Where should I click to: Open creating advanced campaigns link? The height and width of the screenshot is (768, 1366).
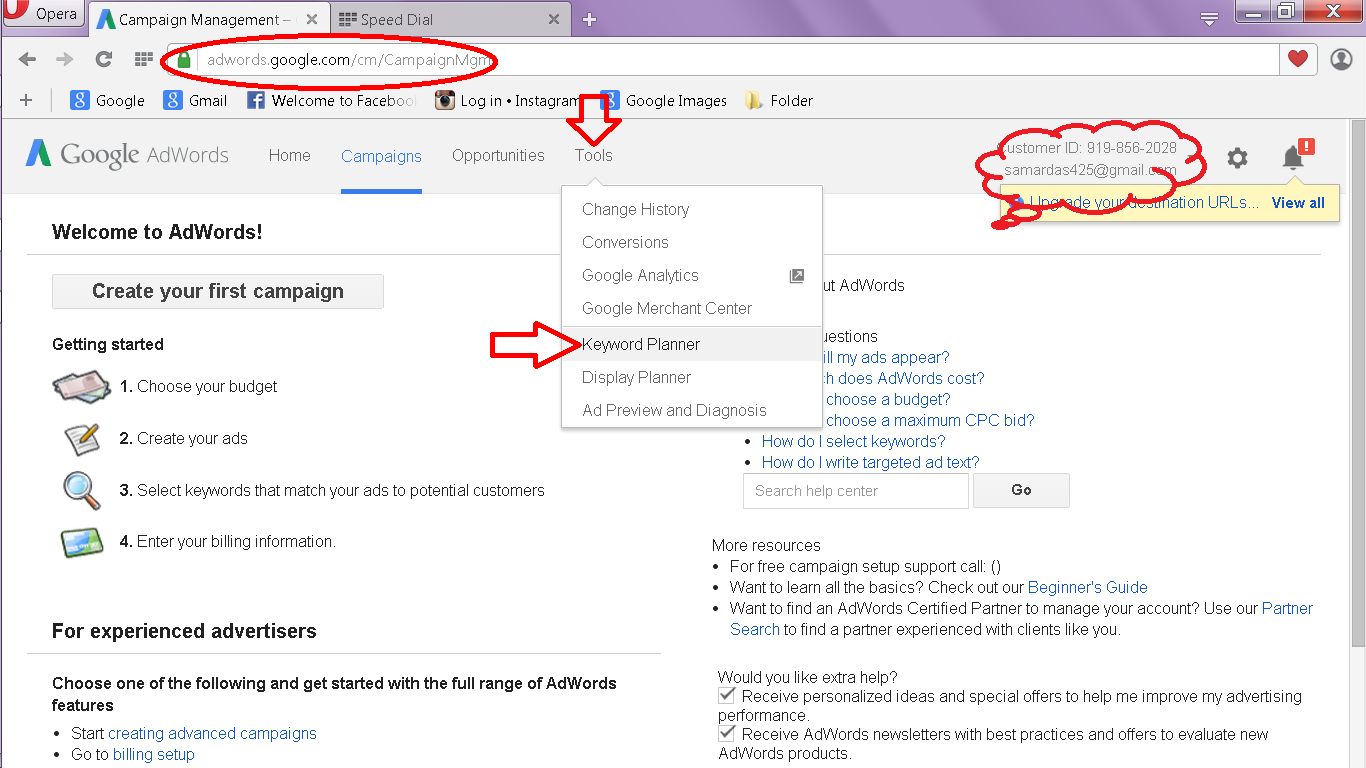(212, 733)
